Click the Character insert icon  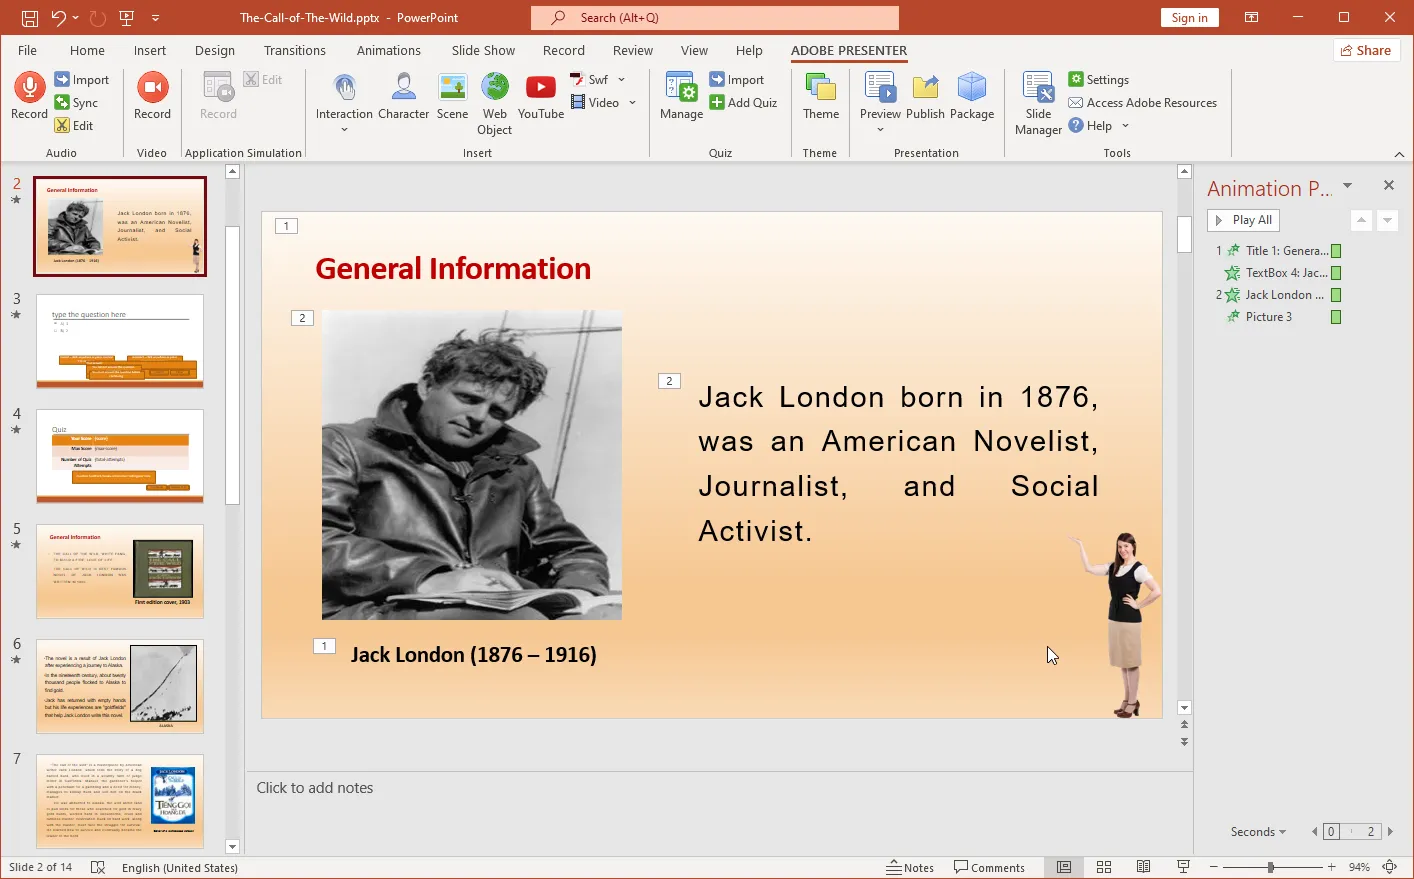403,95
